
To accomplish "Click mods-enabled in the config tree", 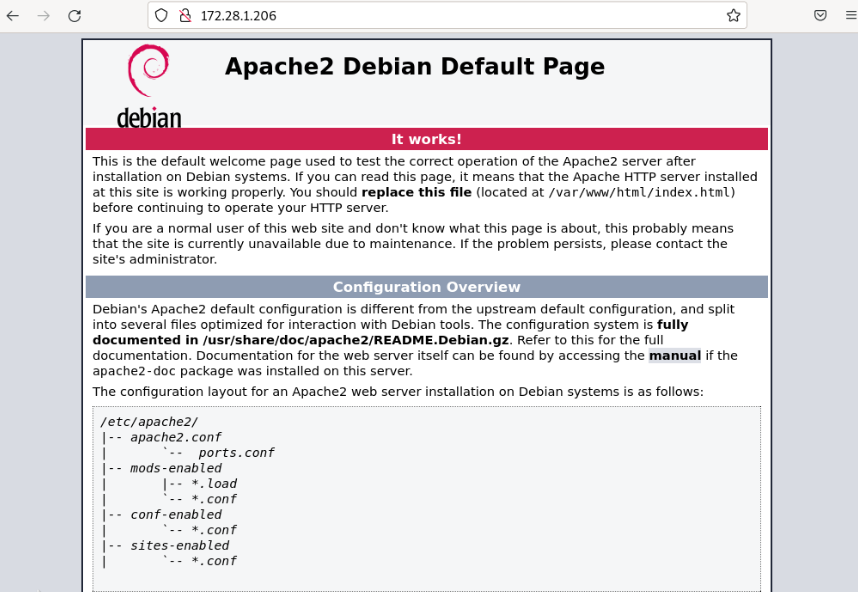I will (x=176, y=468).
